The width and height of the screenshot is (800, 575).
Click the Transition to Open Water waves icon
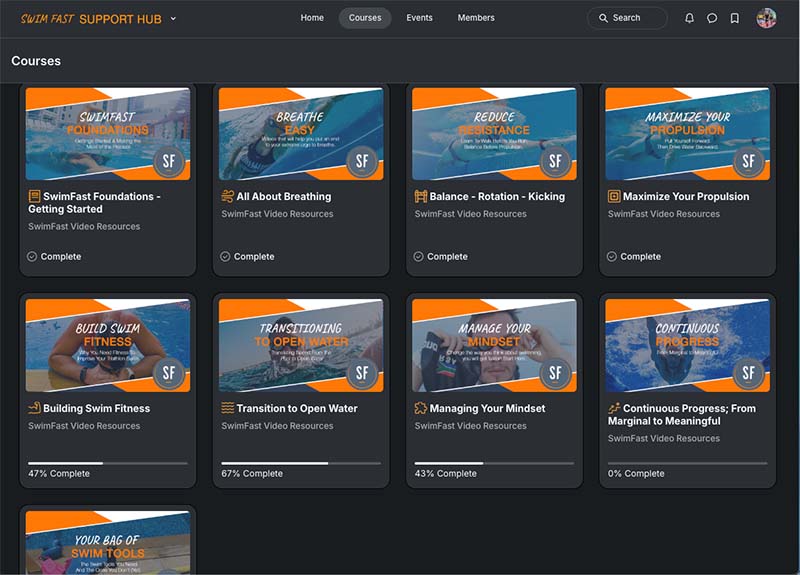(x=228, y=408)
